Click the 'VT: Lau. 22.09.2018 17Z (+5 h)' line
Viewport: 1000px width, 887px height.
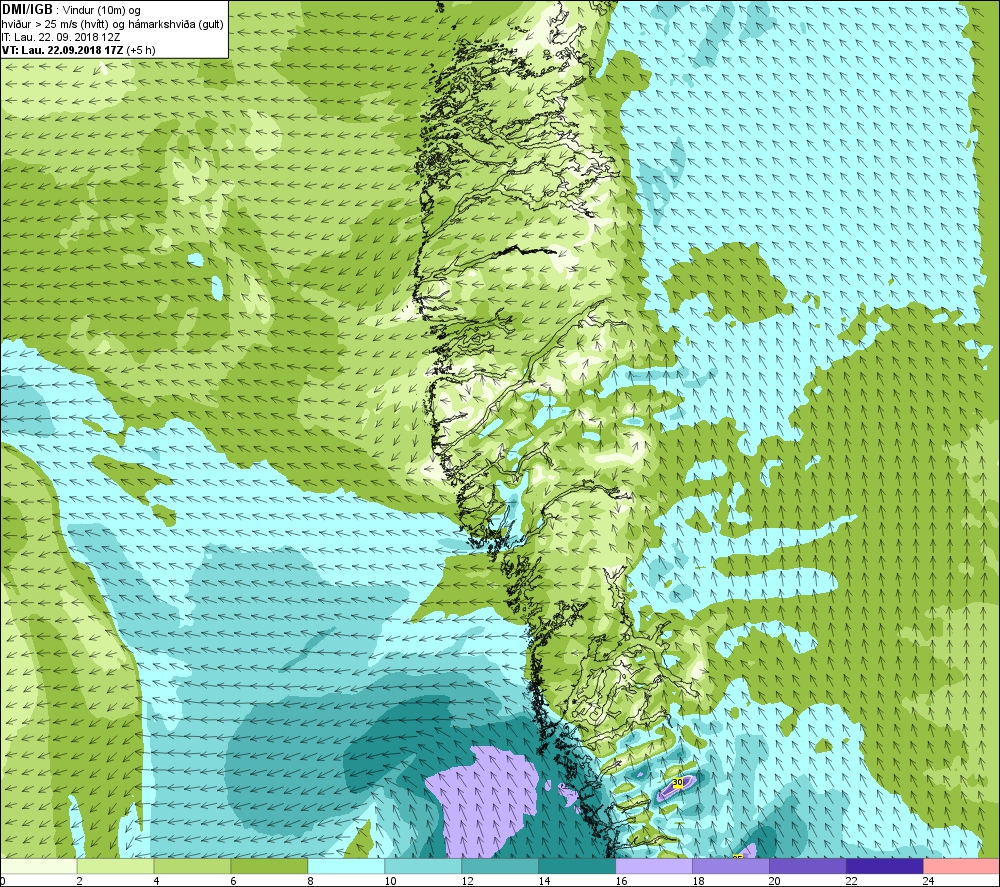click(x=78, y=50)
